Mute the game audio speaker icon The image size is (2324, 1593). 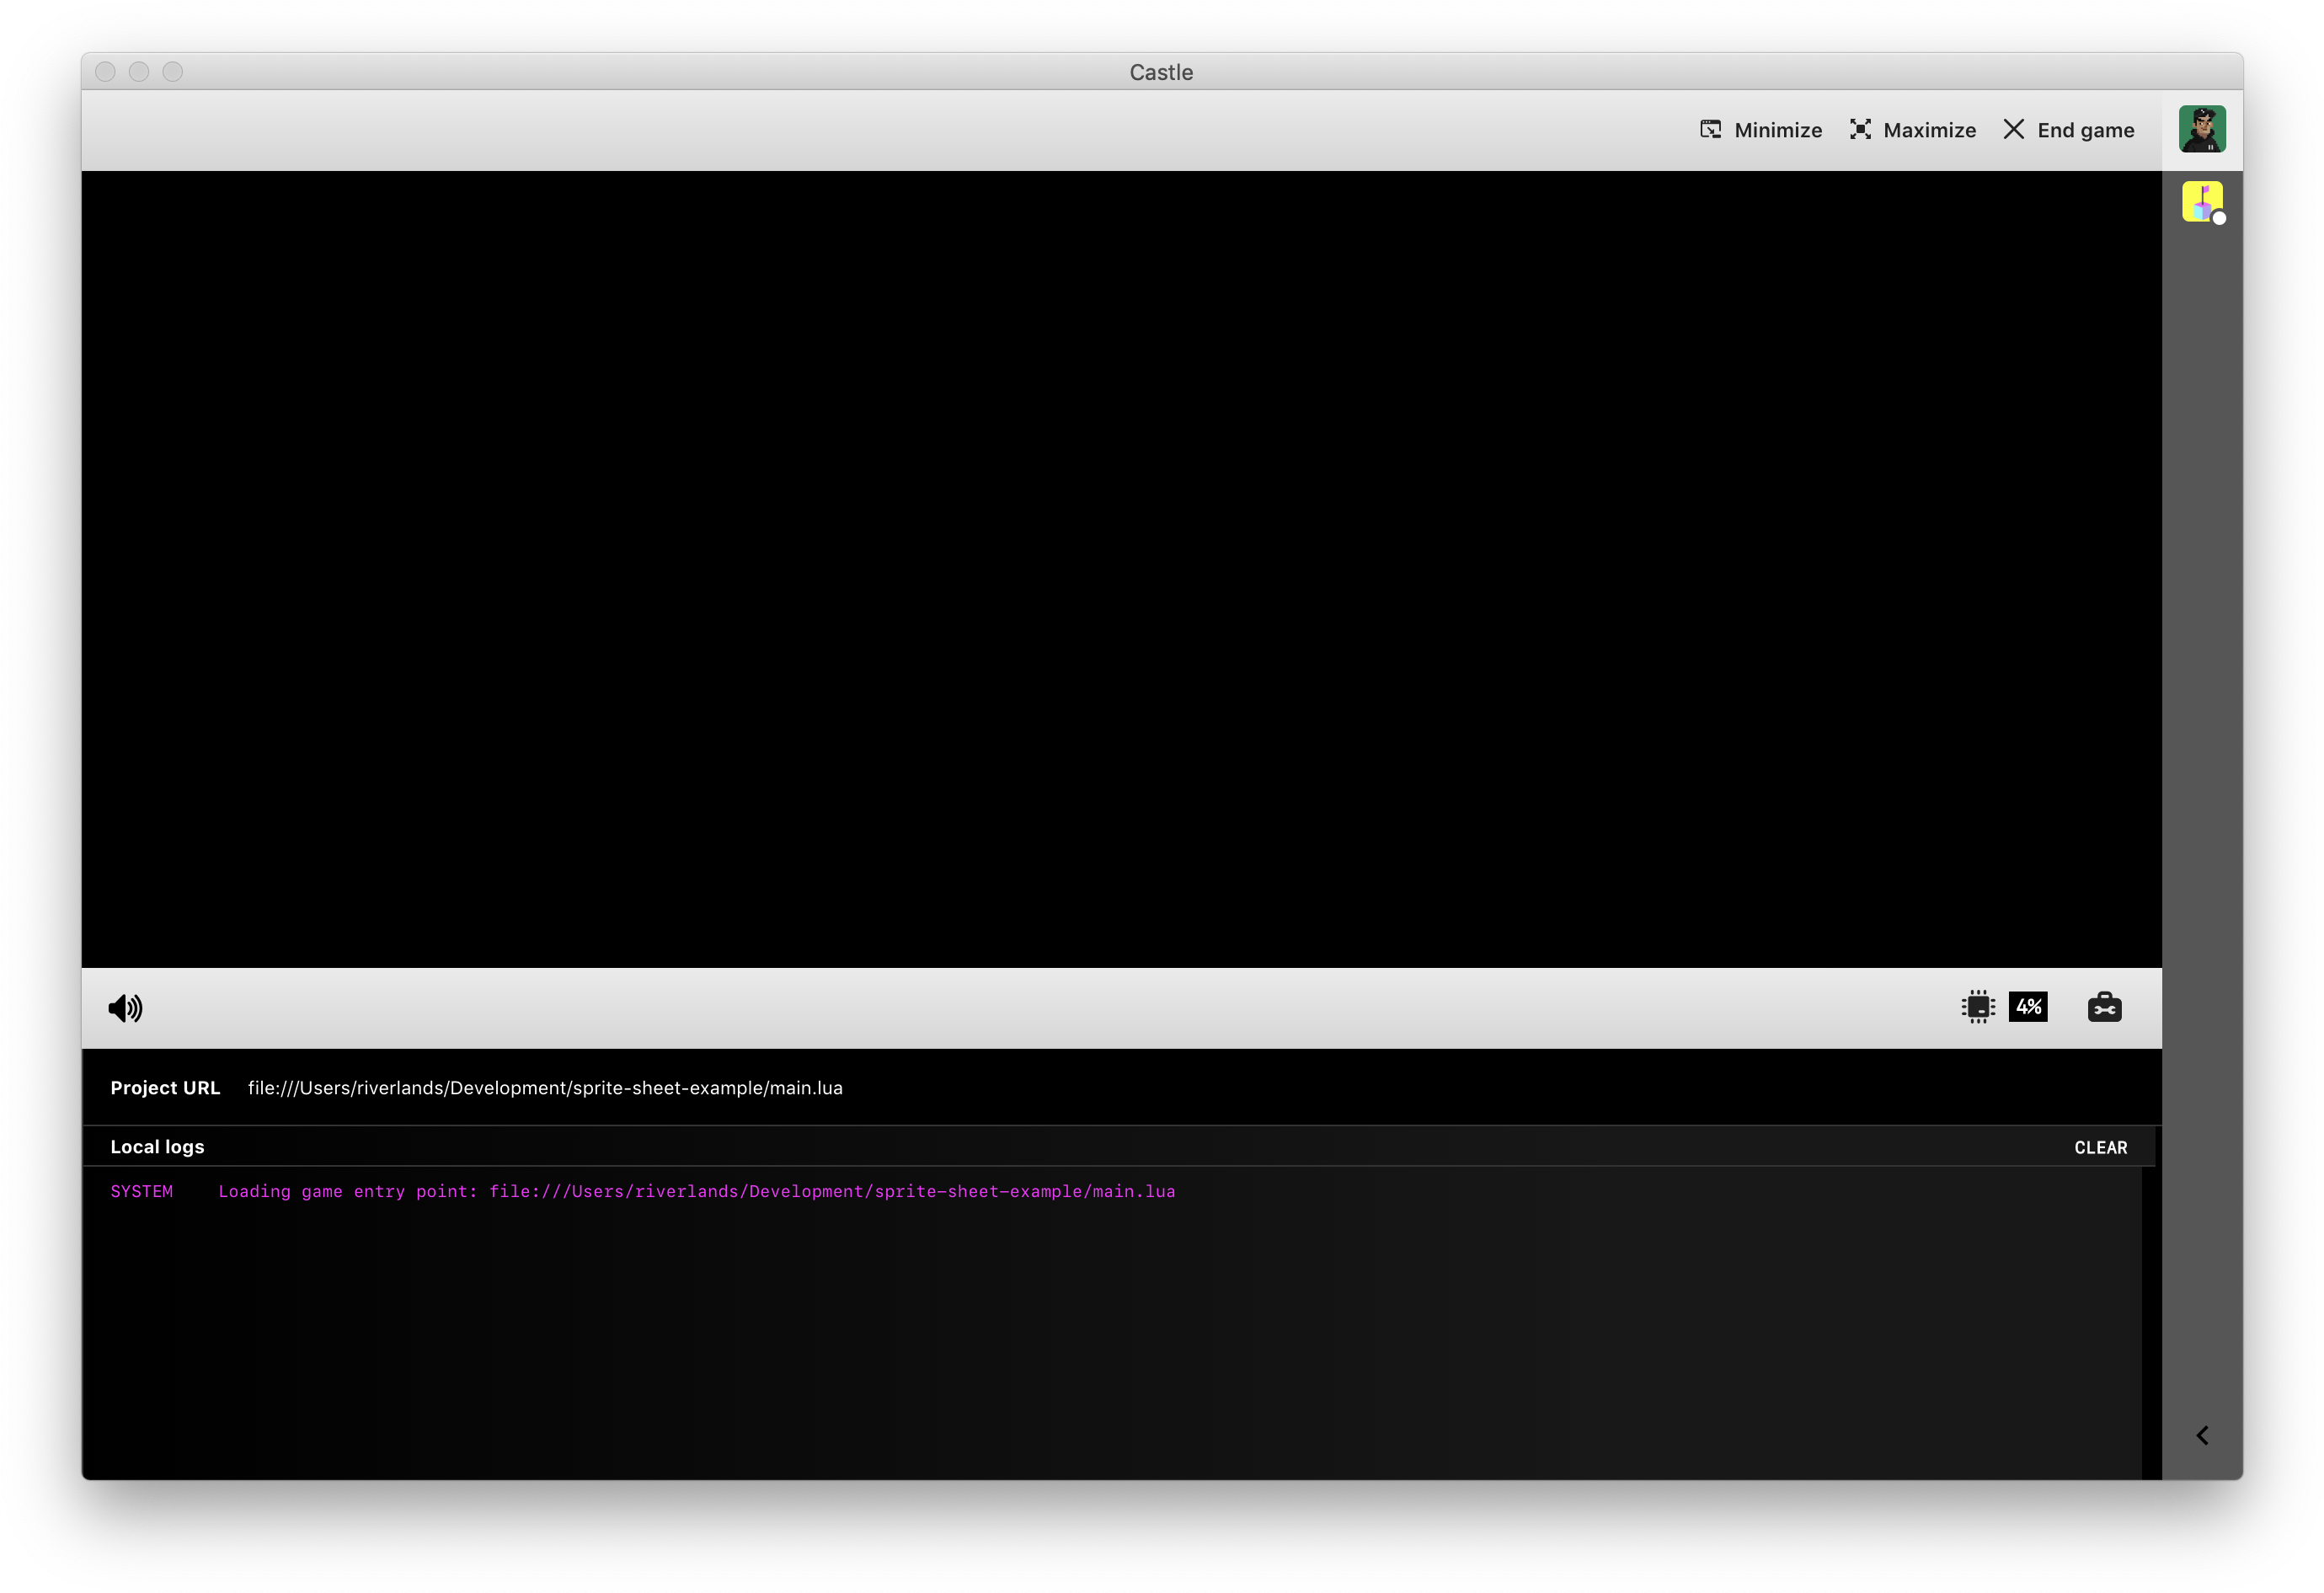pos(125,1008)
